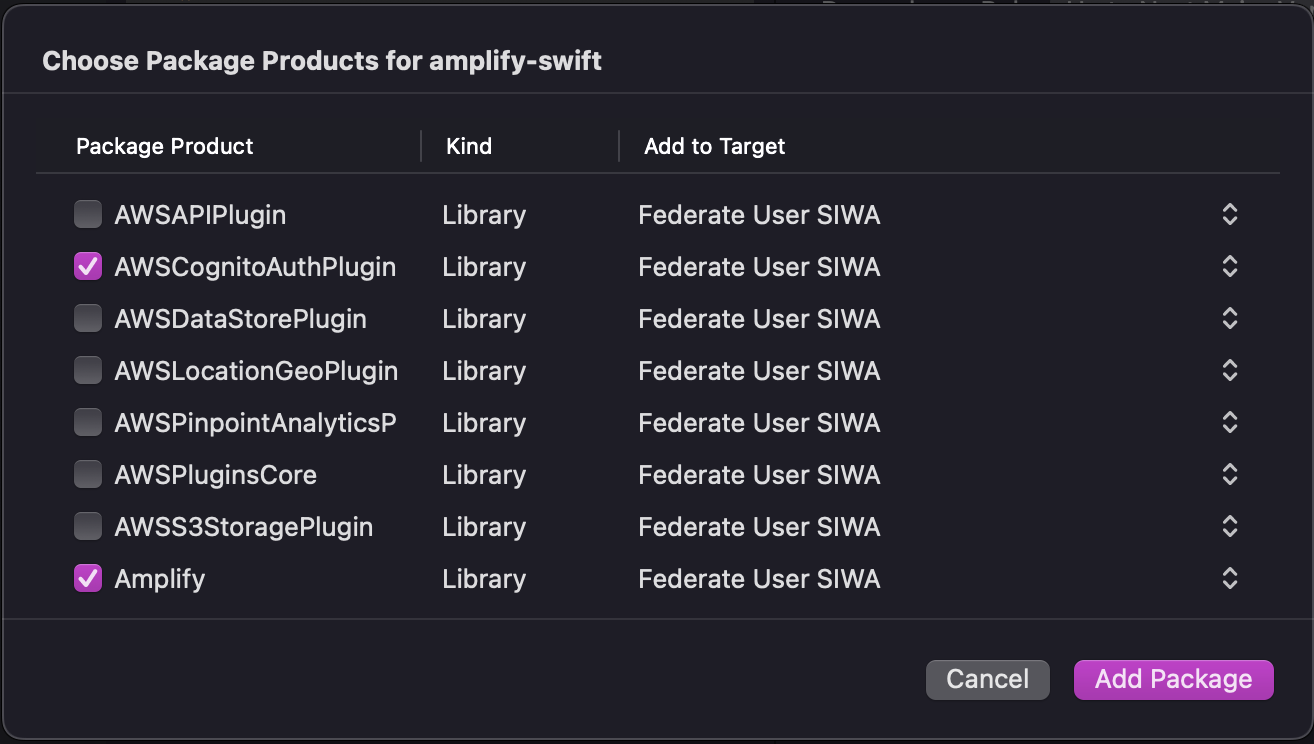This screenshot has height=744, width=1314.
Task: Cancel the package products dialog
Action: (987, 679)
